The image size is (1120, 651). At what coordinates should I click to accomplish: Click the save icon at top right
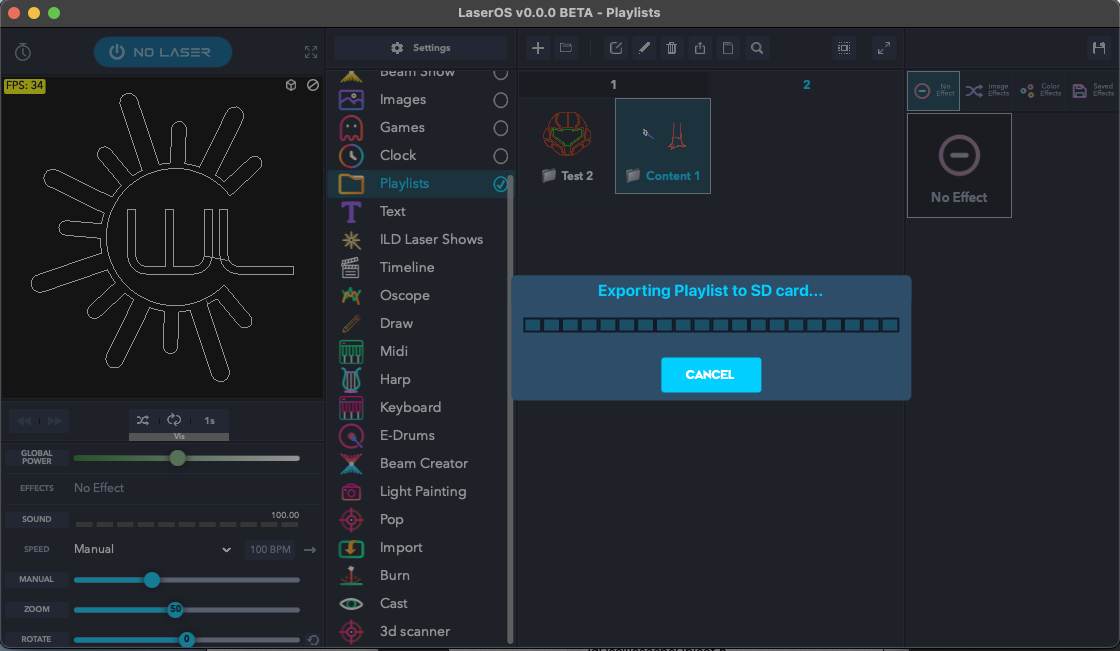(1099, 48)
